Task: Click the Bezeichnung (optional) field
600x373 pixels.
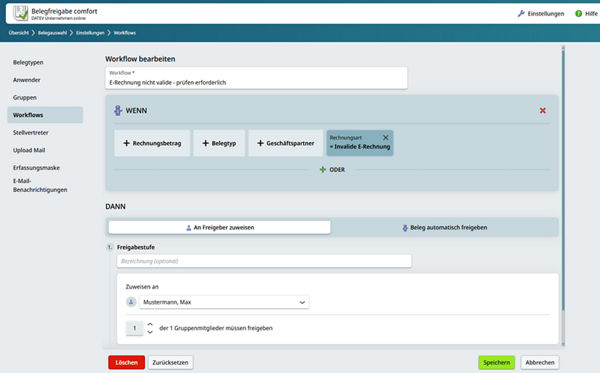Action: click(x=264, y=261)
